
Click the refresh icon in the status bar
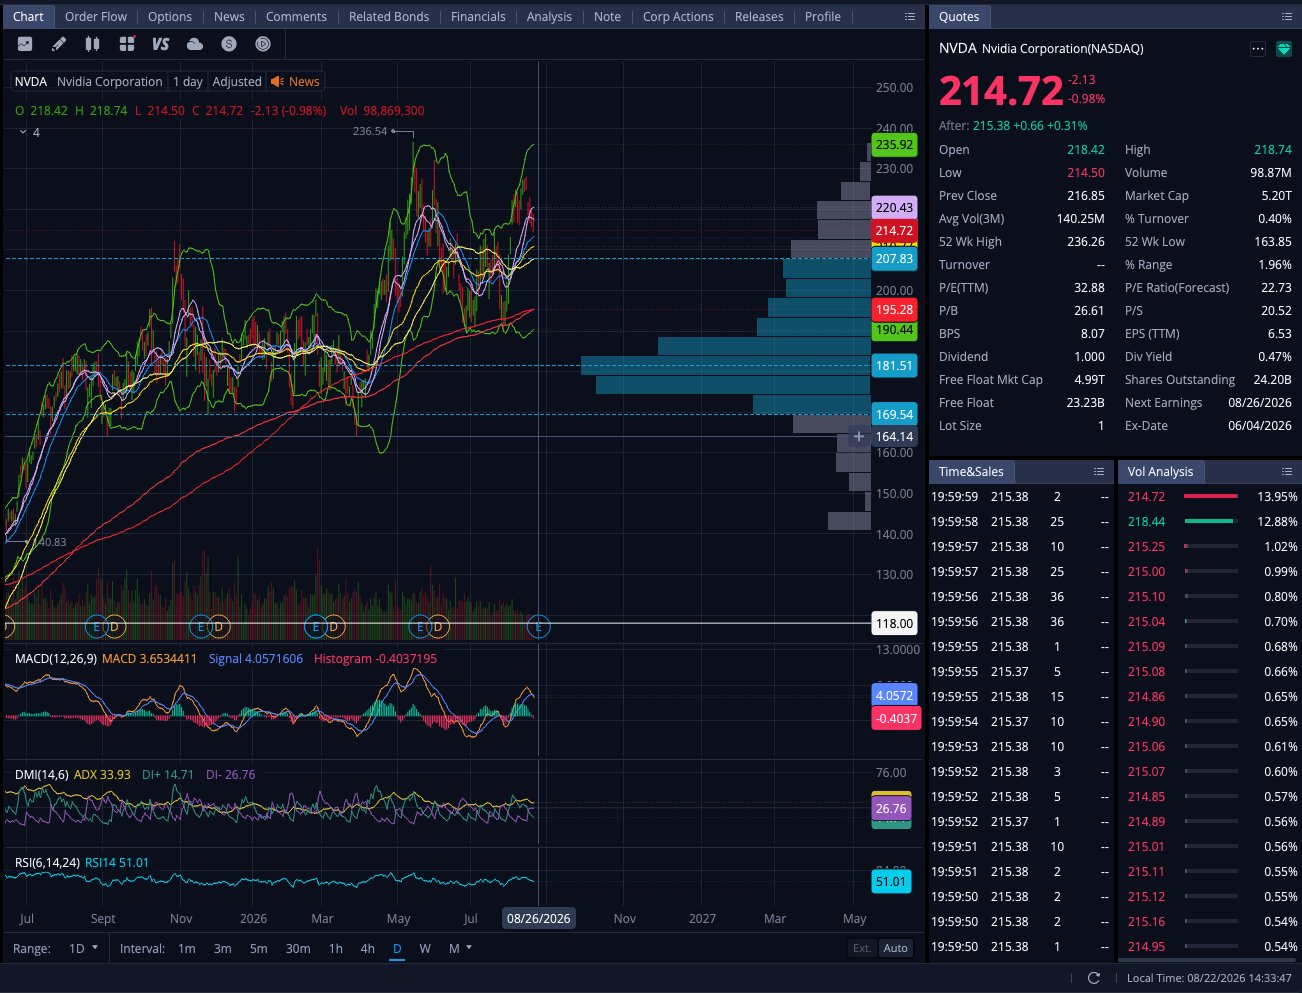[x=1093, y=978]
